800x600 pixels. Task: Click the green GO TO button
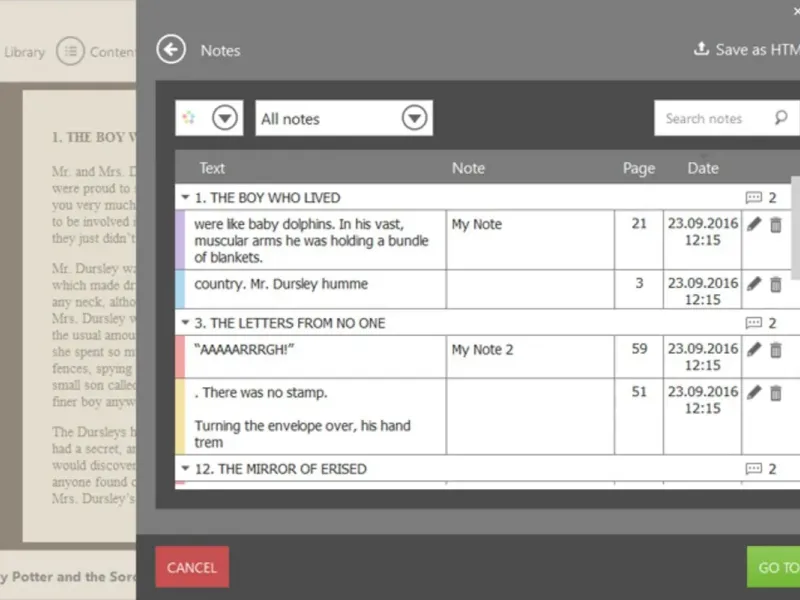coord(773,567)
